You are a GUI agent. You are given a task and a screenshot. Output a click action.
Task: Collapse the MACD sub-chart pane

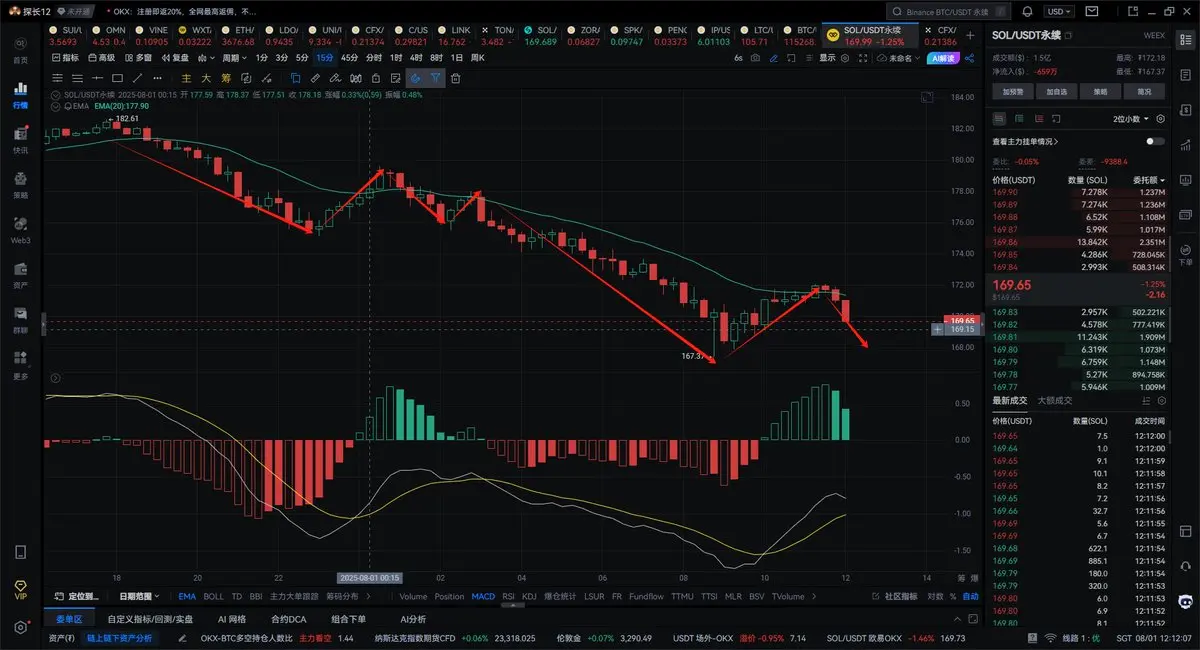click(55, 378)
